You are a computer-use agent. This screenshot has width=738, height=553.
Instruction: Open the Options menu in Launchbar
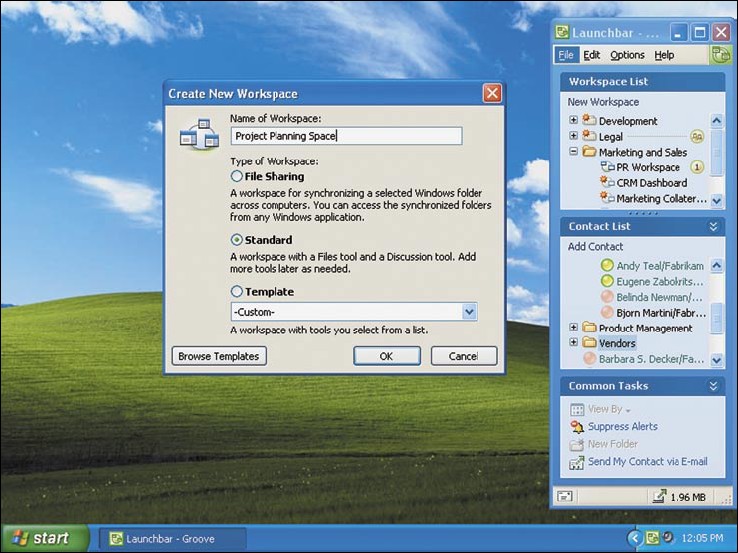click(627, 55)
